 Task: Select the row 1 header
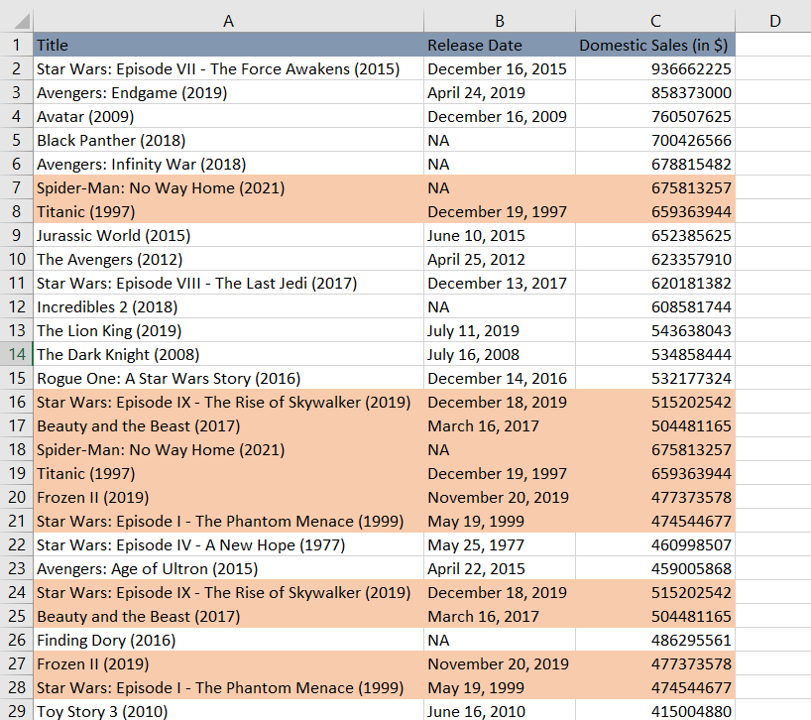17,45
